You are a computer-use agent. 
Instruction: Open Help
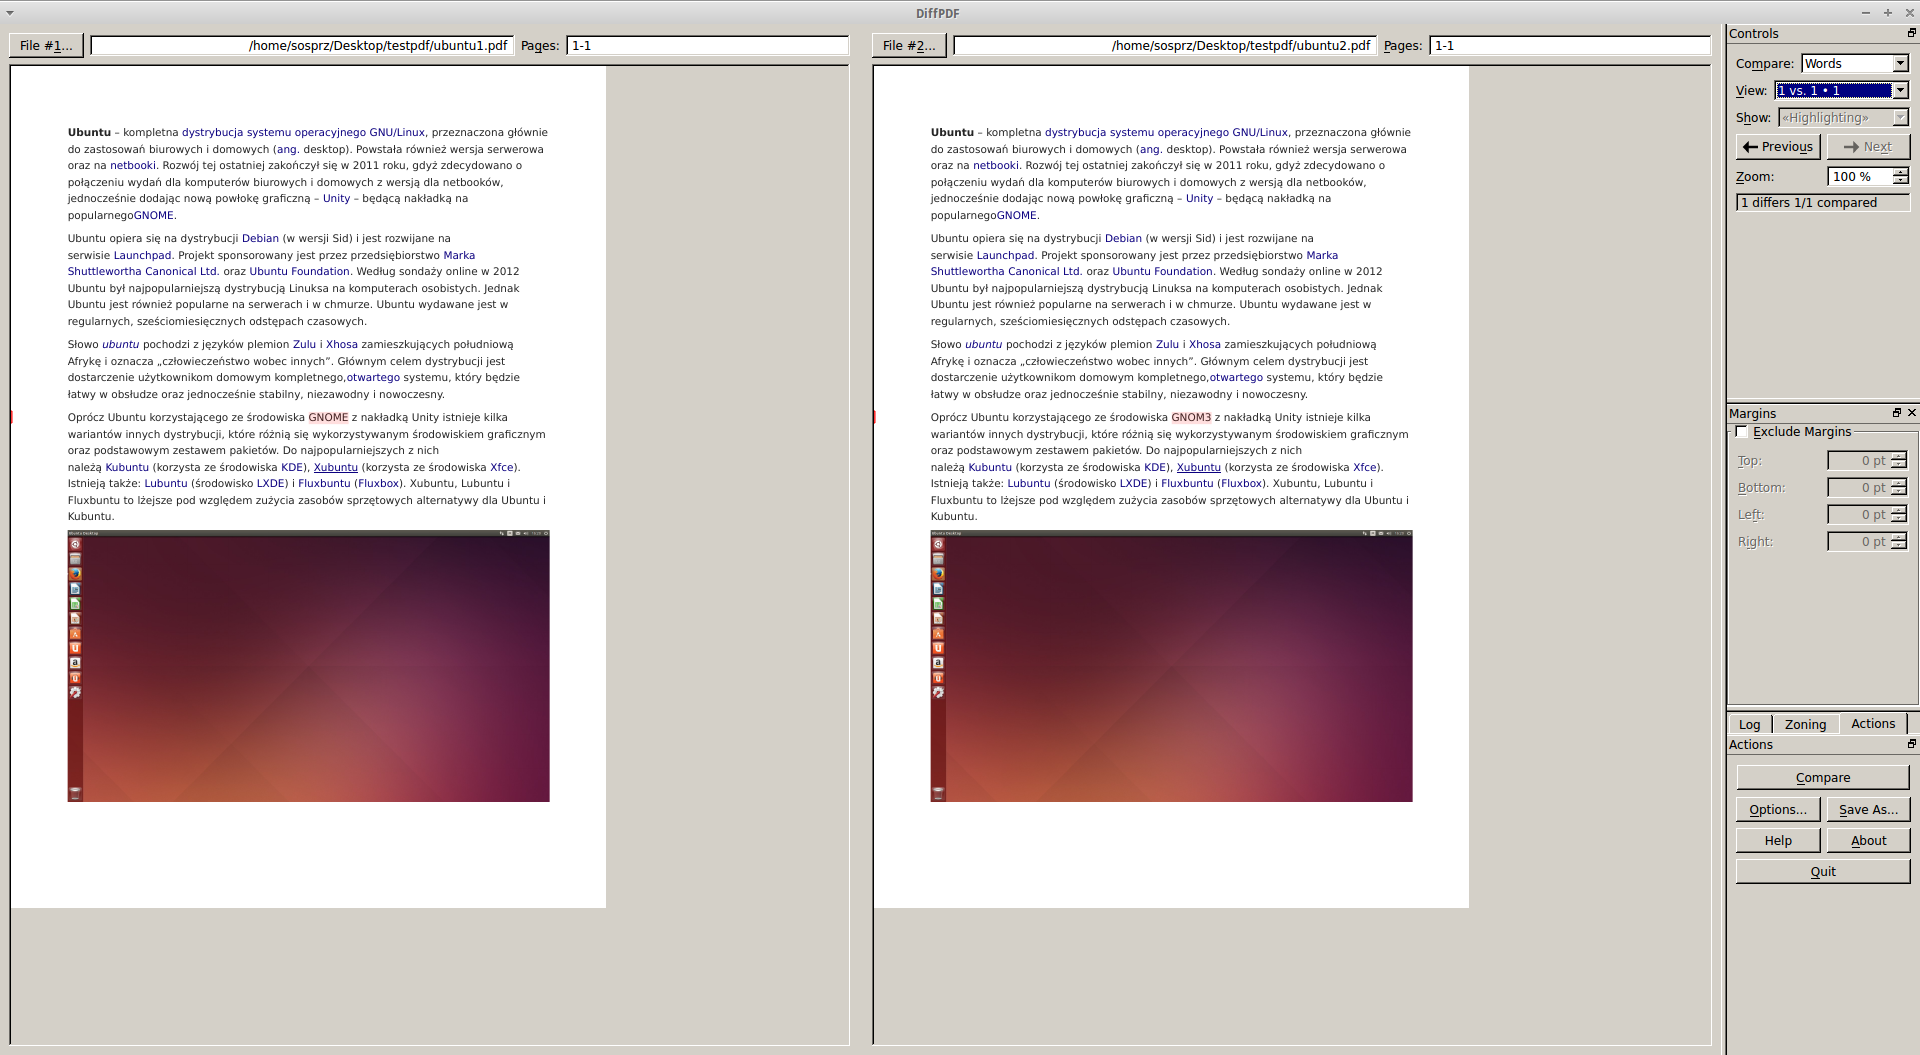pyautogui.click(x=1778, y=841)
